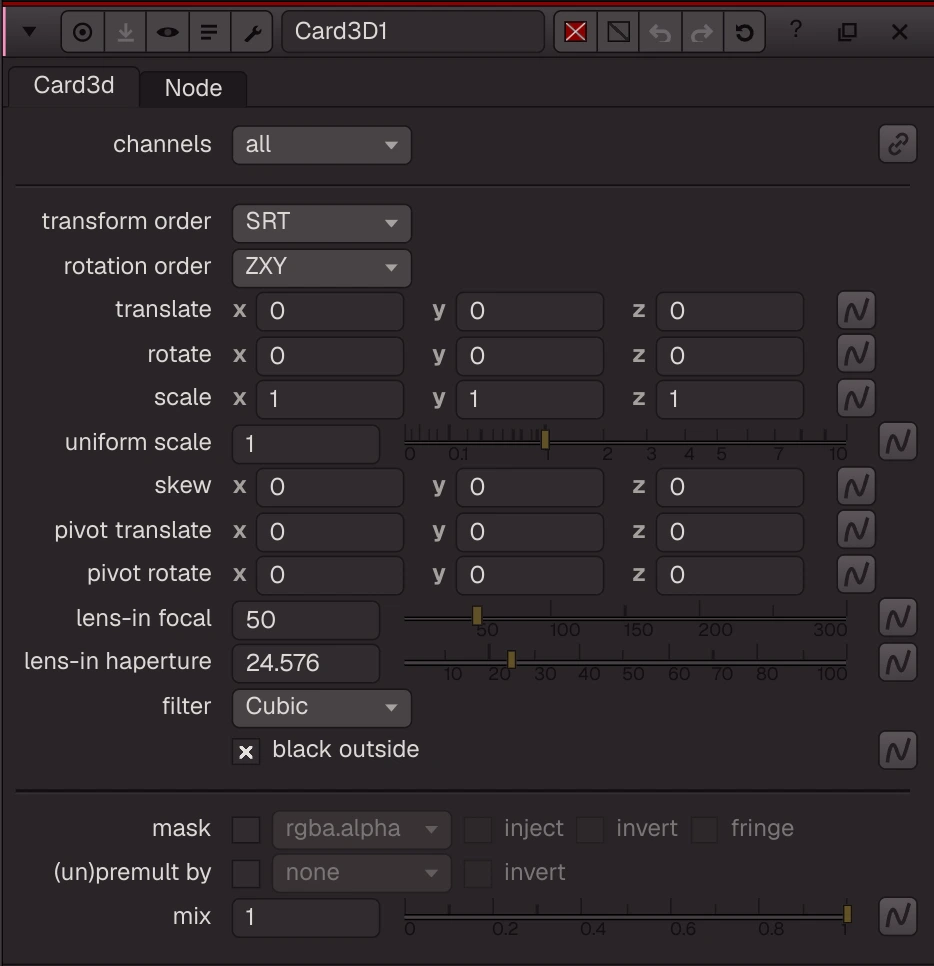This screenshot has width=934, height=966.
Task: Uncheck the black outside checkbox
Action: (246, 752)
